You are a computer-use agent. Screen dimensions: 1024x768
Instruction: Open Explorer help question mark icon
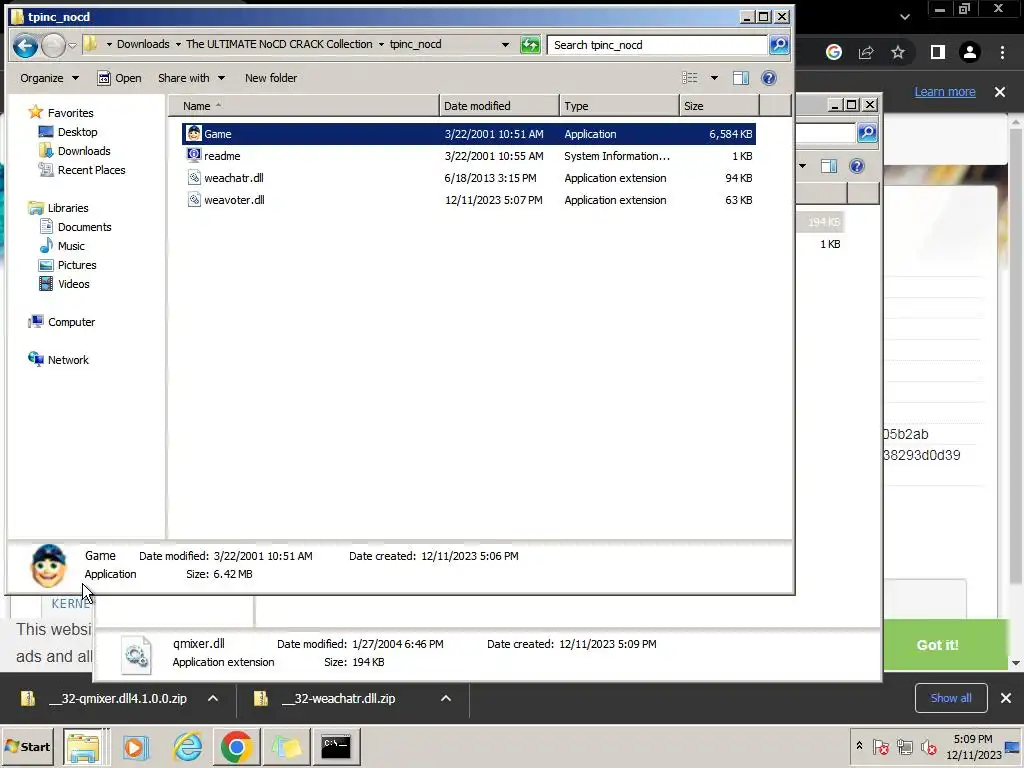[769, 78]
